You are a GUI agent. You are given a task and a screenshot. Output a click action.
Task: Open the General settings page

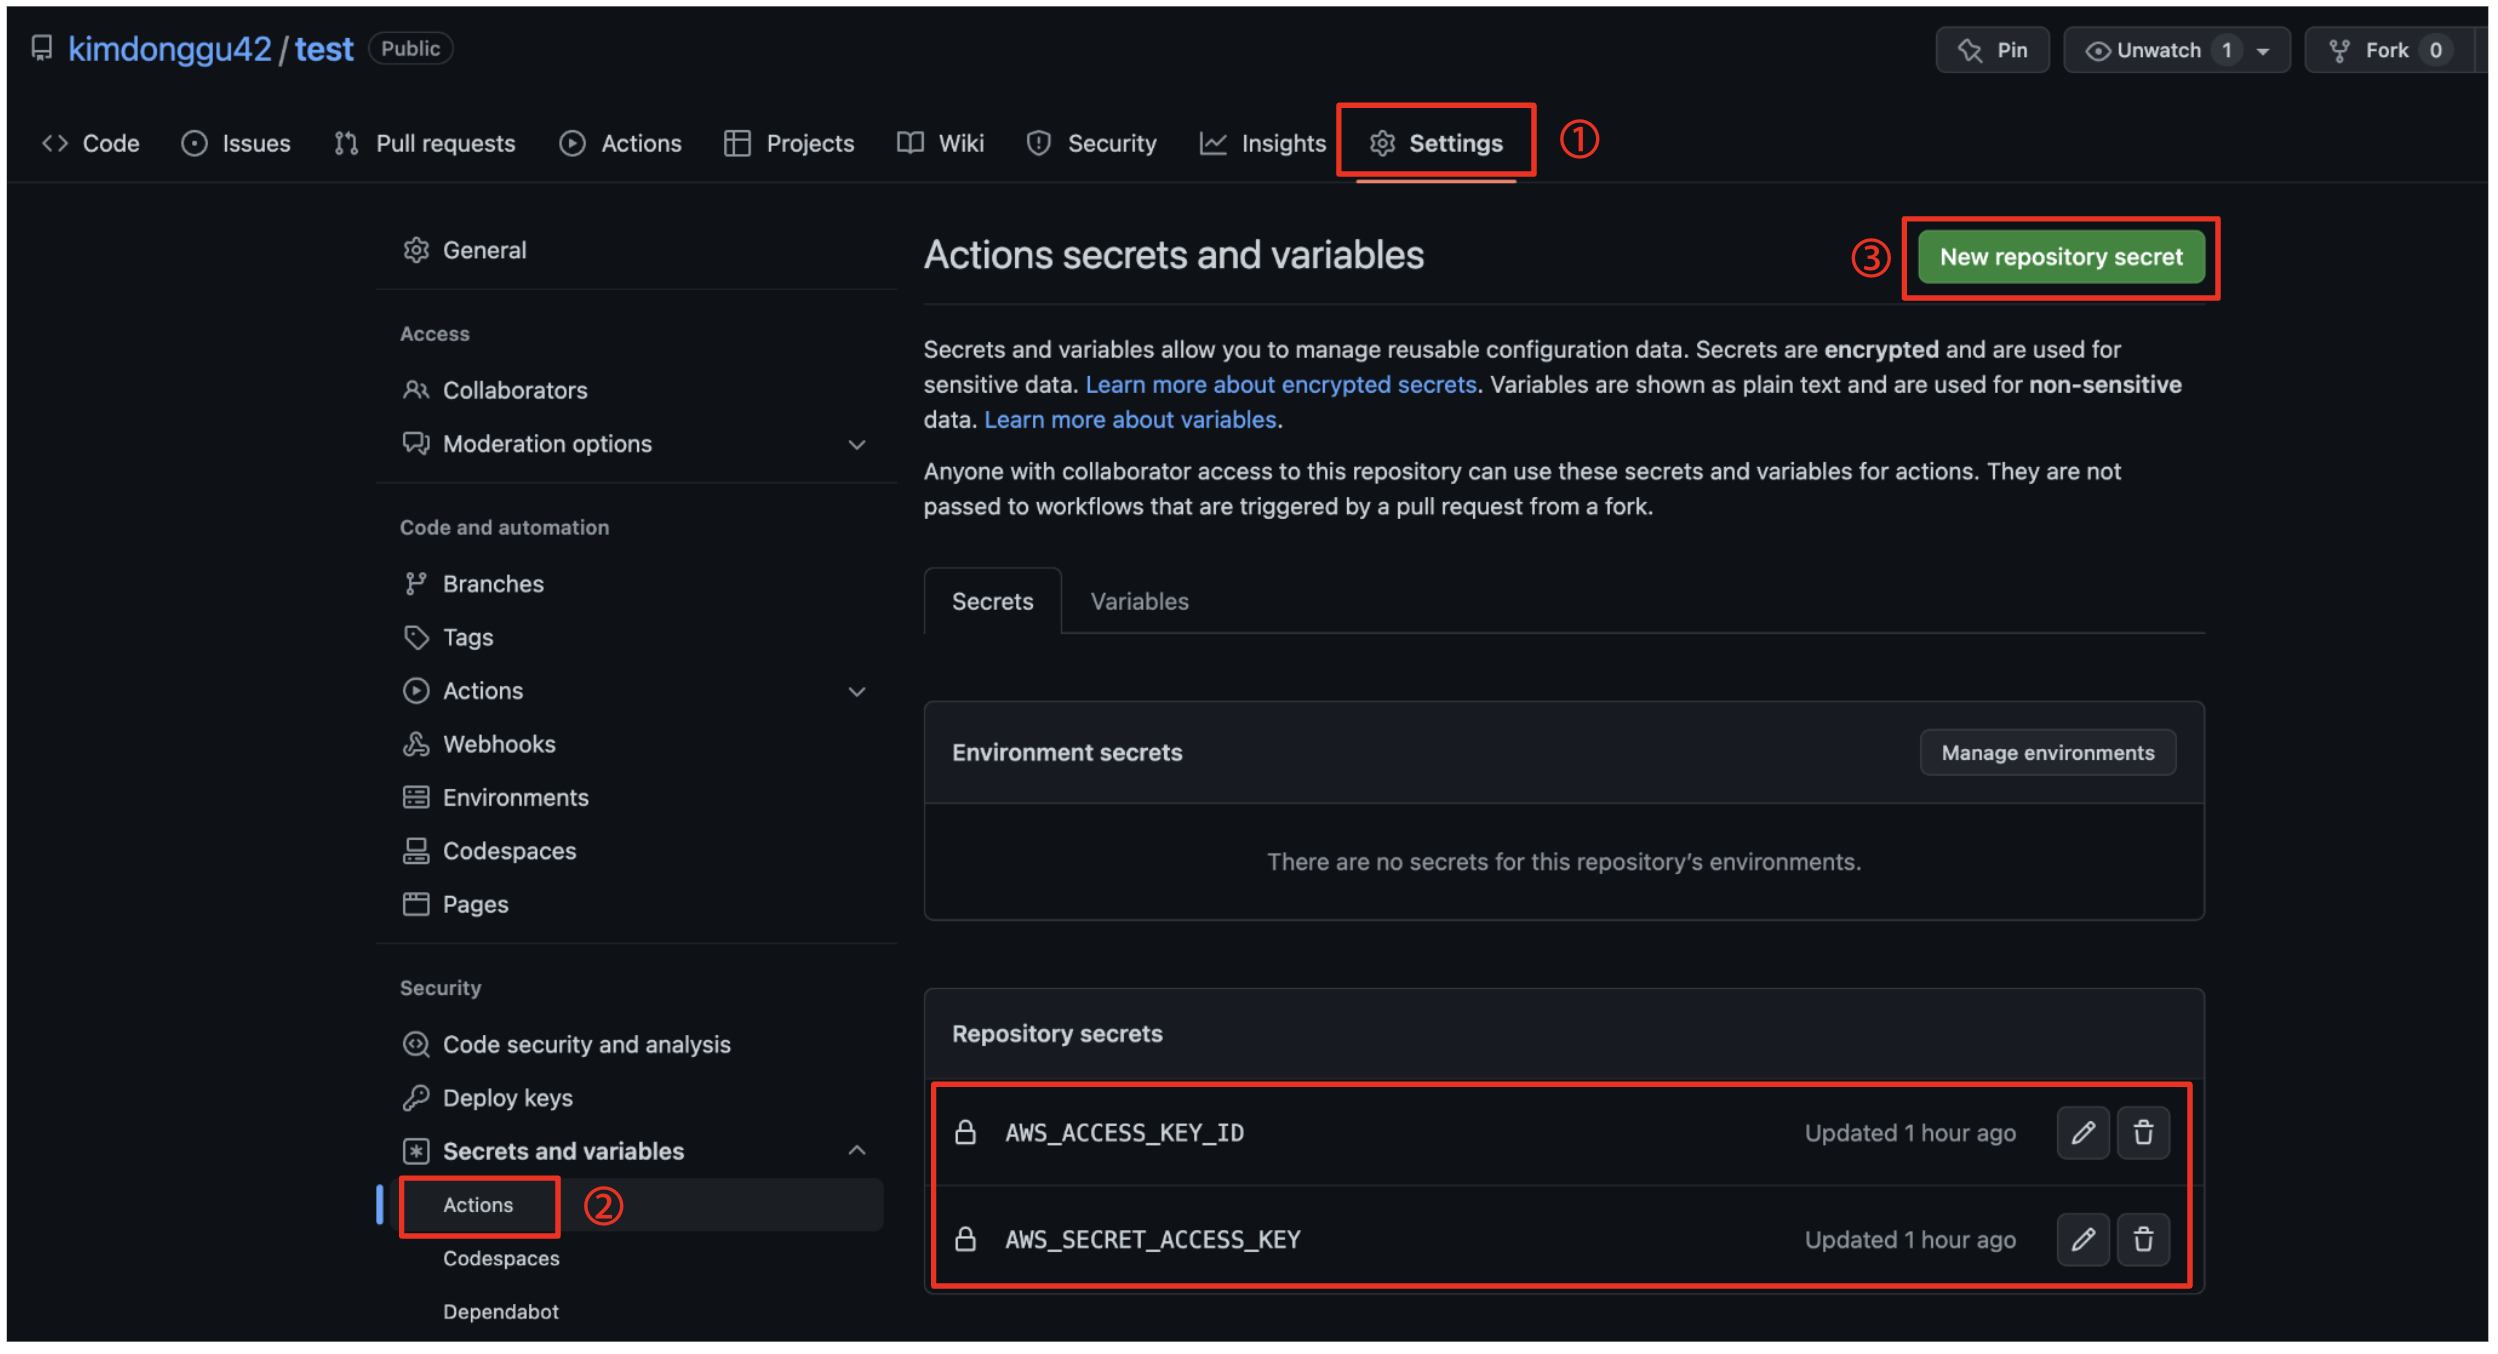[465, 250]
